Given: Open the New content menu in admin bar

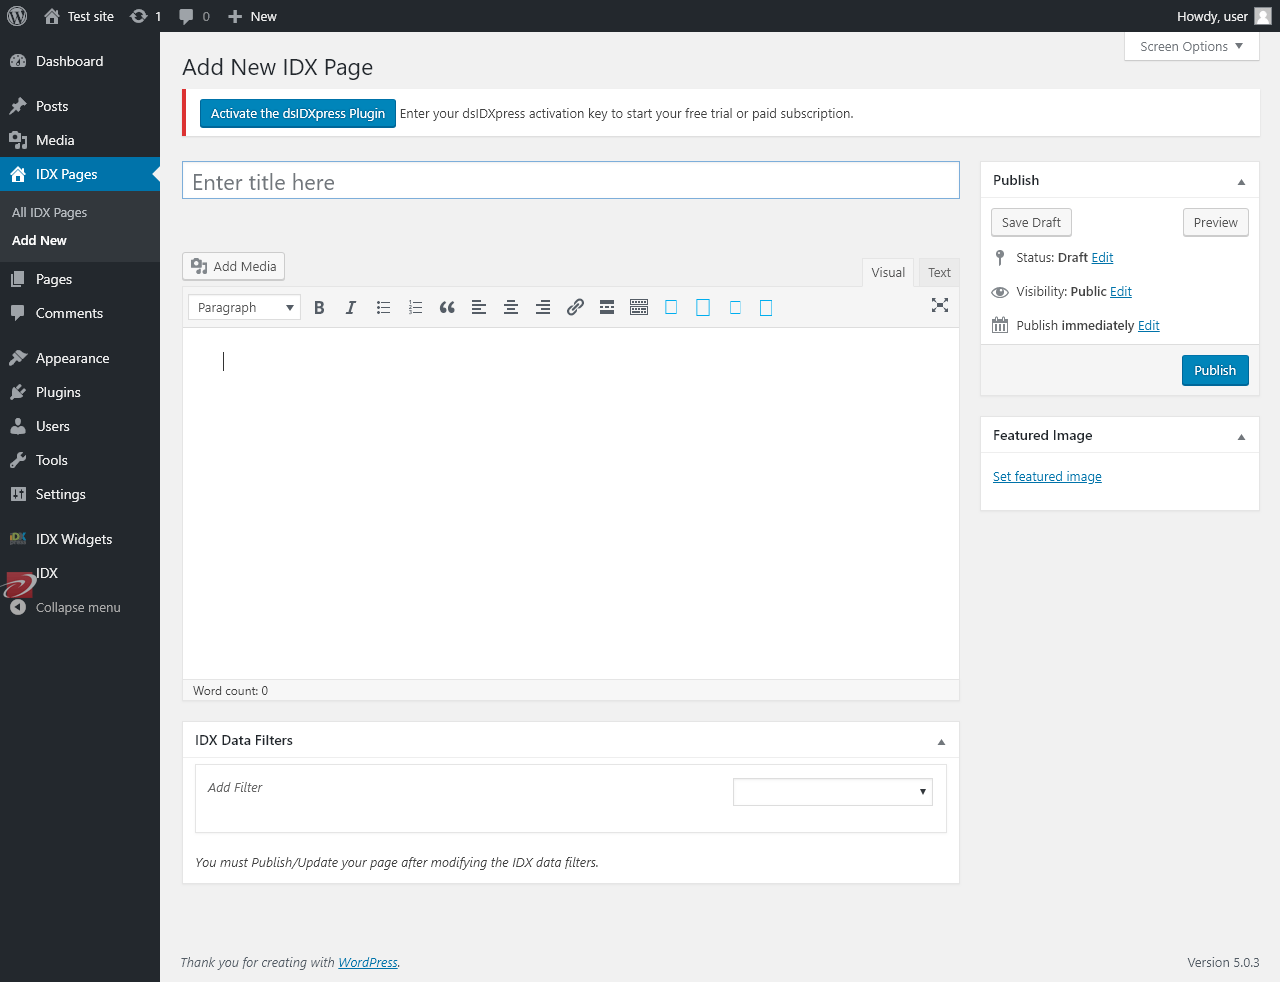Looking at the screenshot, I should tap(252, 16).
